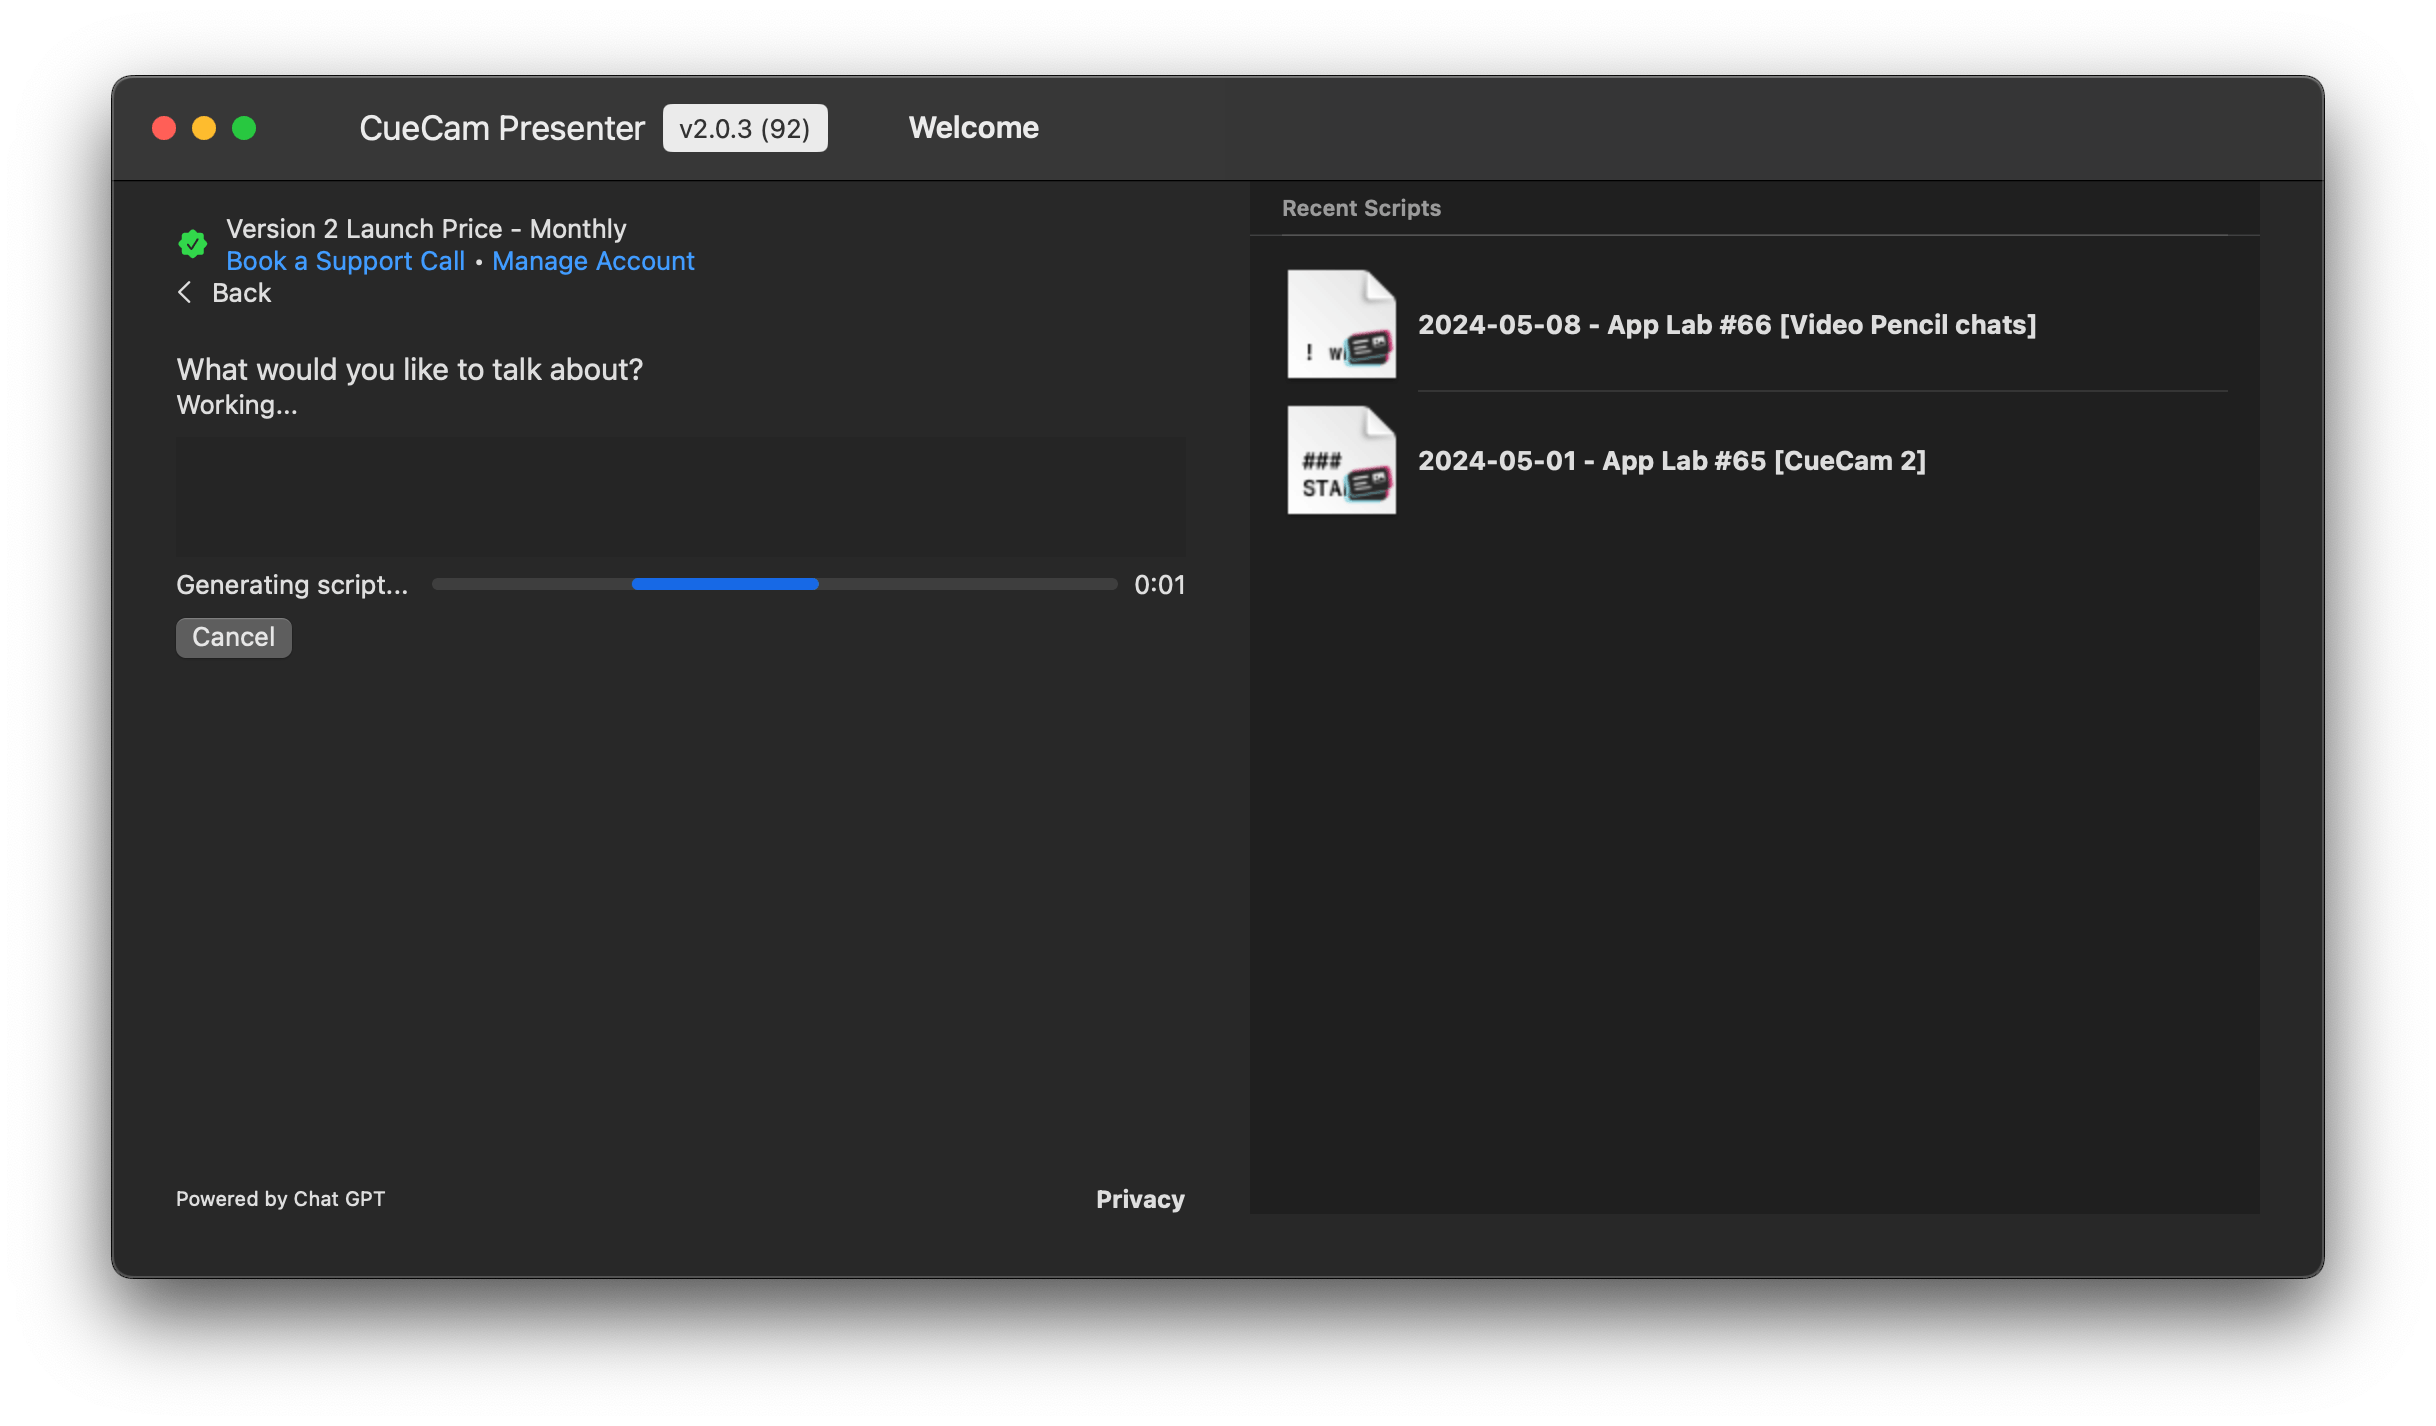
Task: Click the Back chevron arrow
Action: pyautogui.click(x=185, y=292)
